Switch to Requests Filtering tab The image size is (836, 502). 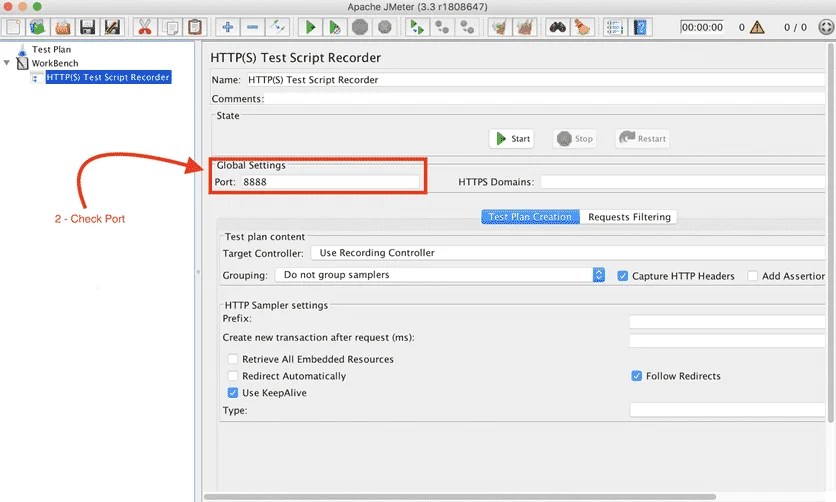(629, 217)
